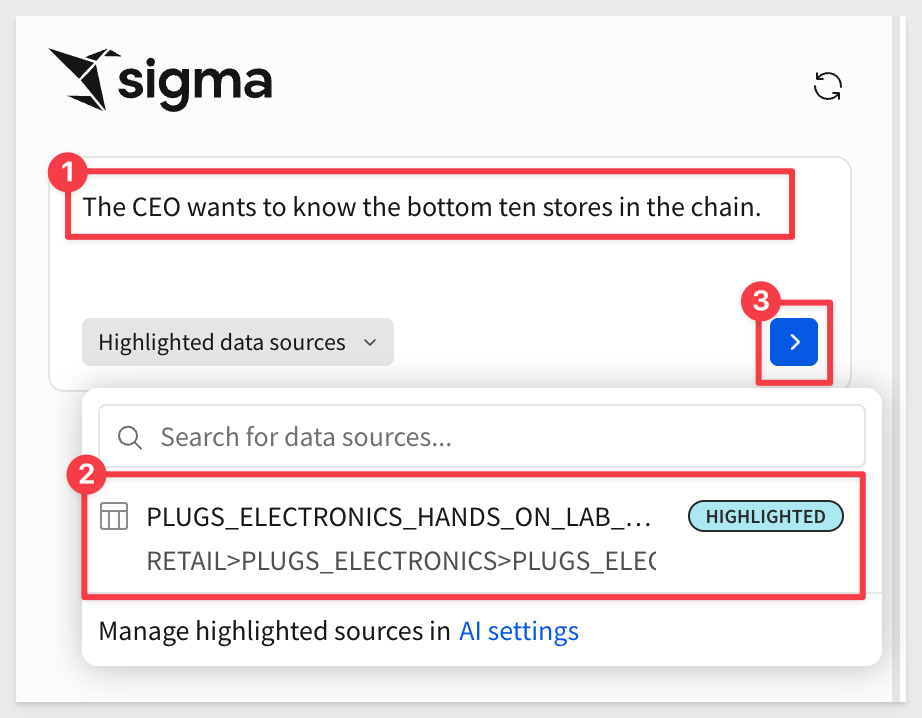The height and width of the screenshot is (718, 922).
Task: Open the AI settings link
Action: [519, 631]
